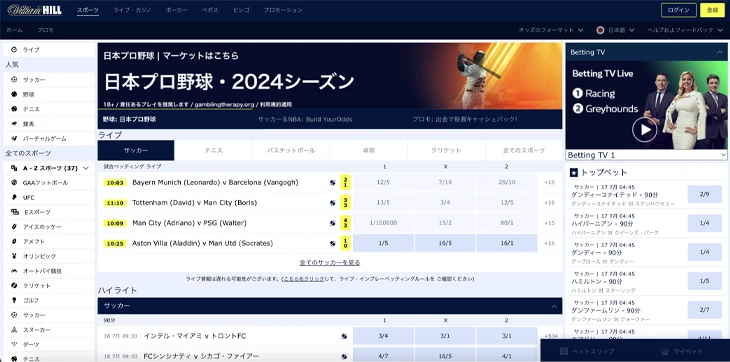The width and height of the screenshot is (730, 362).
Task: Click stats icon for Tottenham v Man City
Action: pos(332,203)
